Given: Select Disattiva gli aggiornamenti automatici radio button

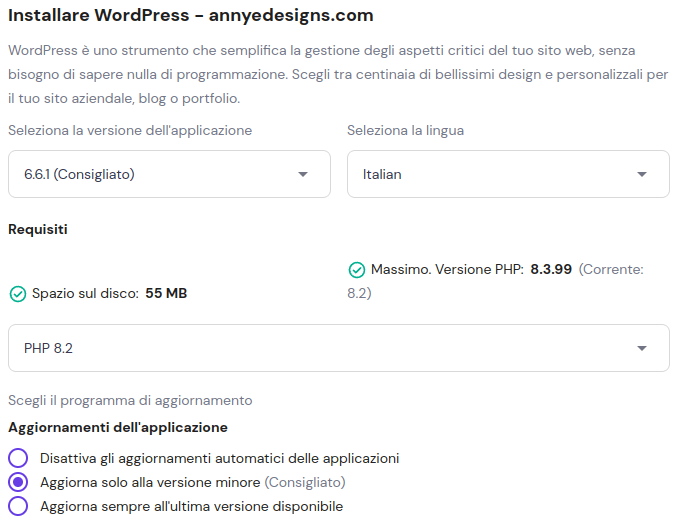Looking at the screenshot, I should coord(18,458).
